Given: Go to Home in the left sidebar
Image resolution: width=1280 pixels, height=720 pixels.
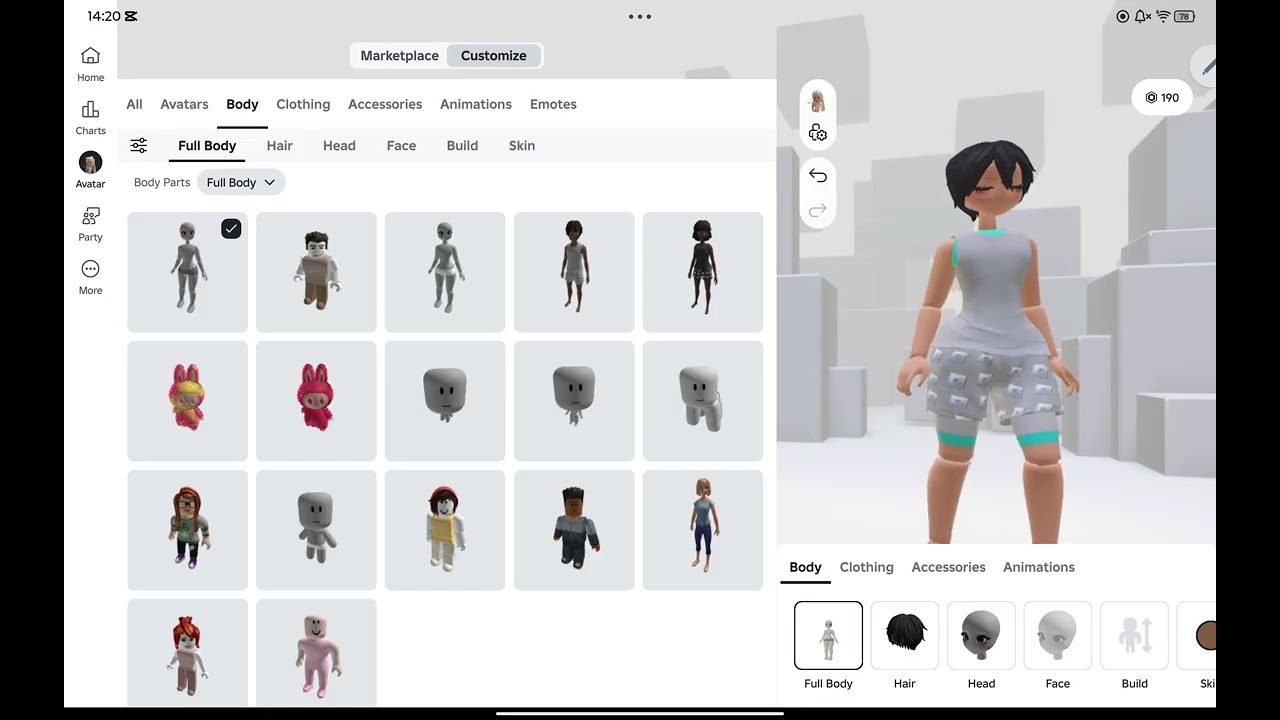Looking at the screenshot, I should point(90,63).
